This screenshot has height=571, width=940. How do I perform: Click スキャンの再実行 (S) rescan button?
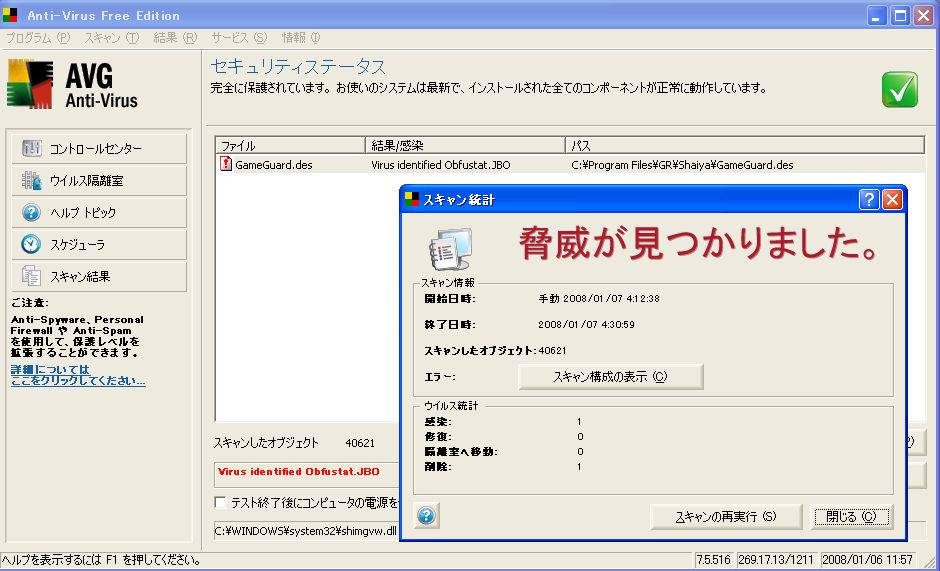(x=726, y=516)
